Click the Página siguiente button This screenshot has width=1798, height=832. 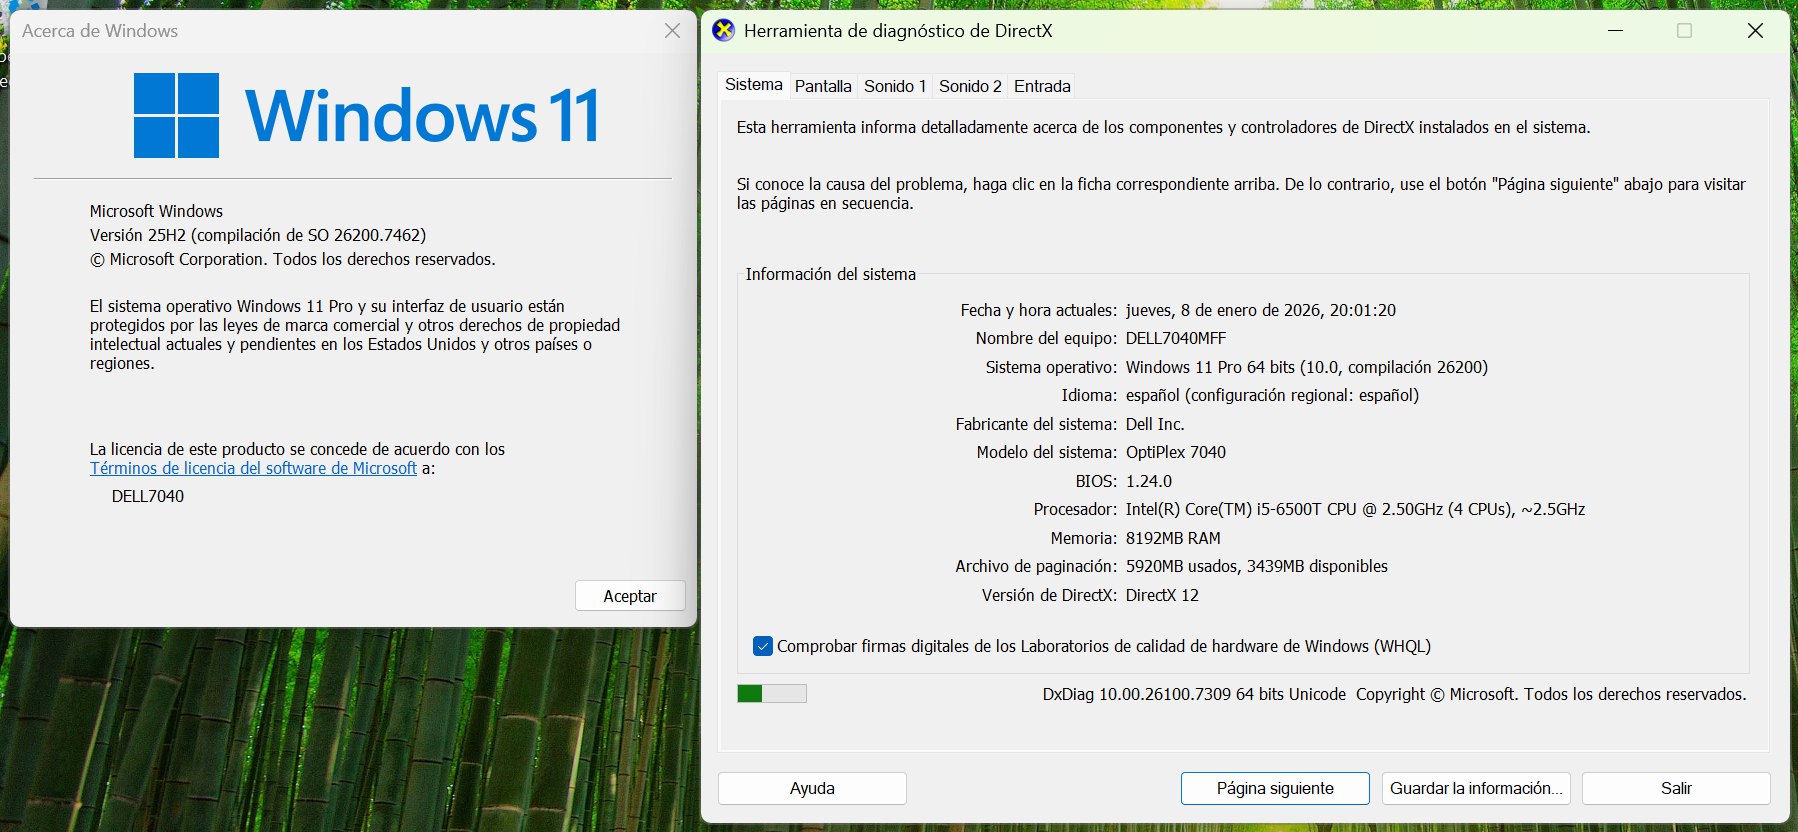[x=1274, y=788]
